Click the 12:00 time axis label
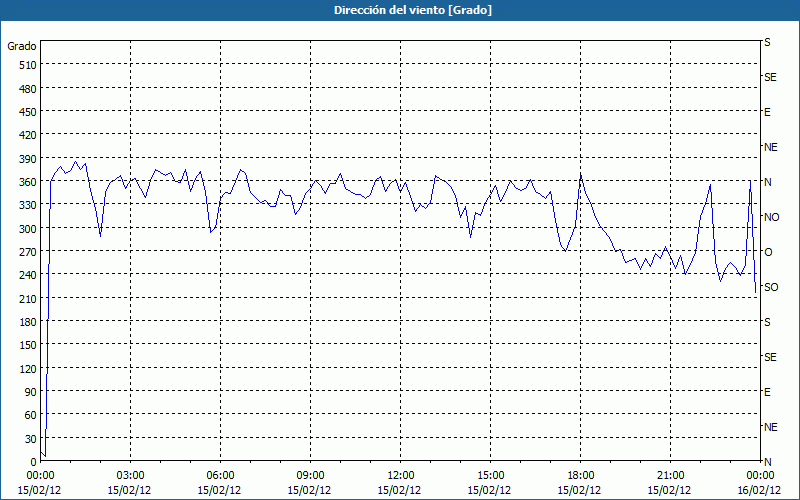800x500 pixels. point(400,476)
